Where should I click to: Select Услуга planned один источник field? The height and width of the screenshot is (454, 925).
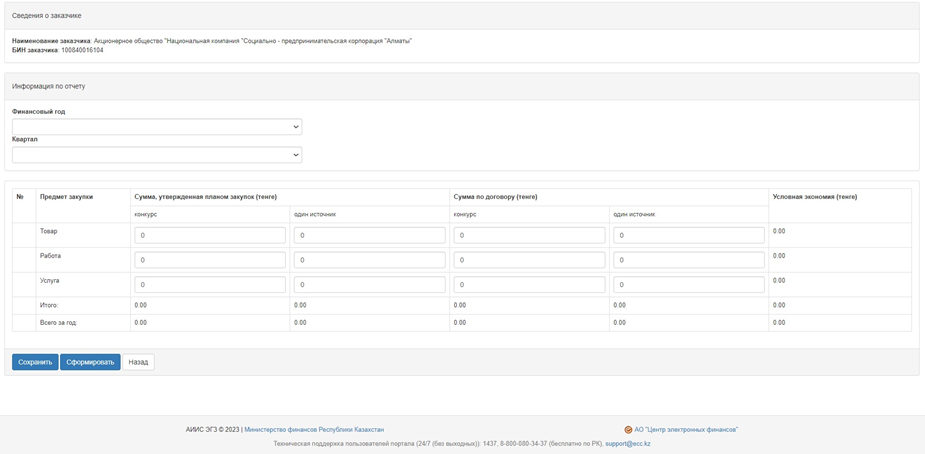pos(369,285)
